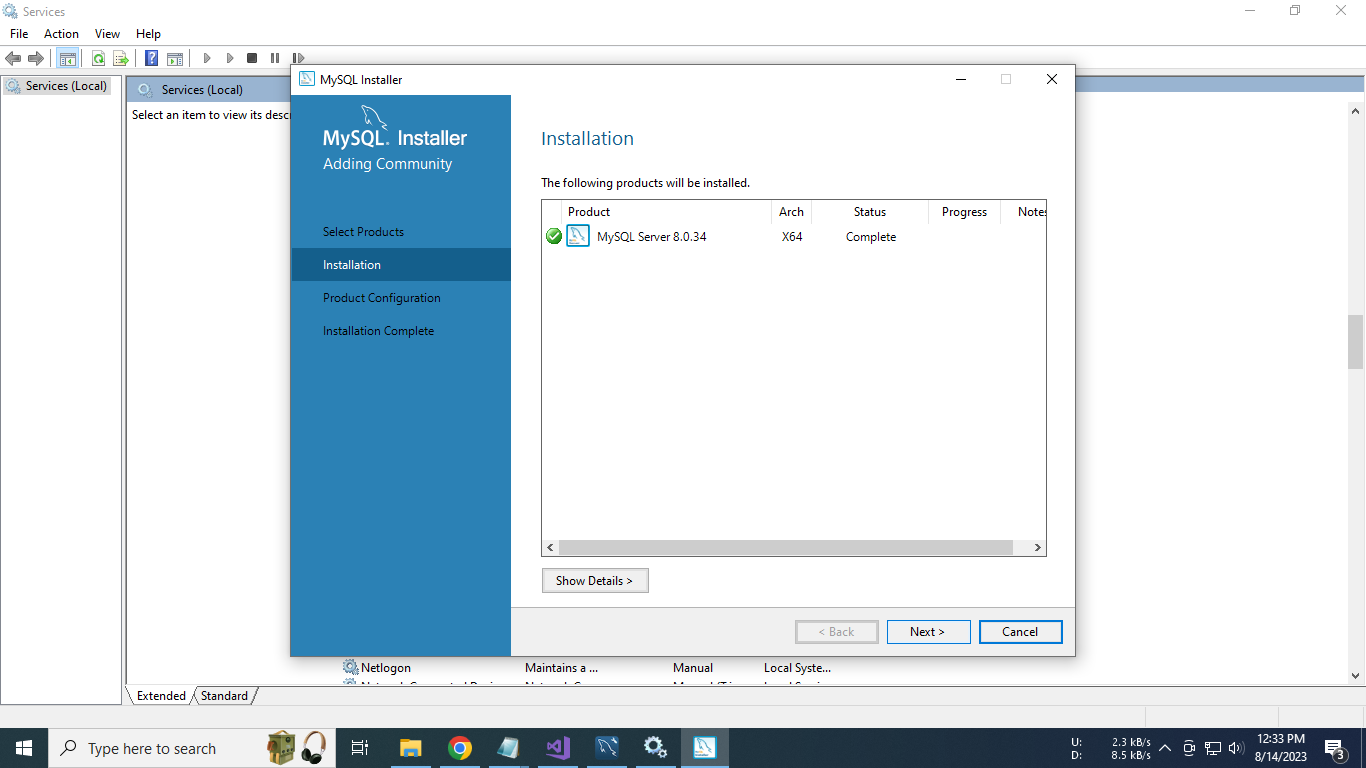Screen dimensions: 1366x768
Task: Click MySQL Installer taskbar icon
Action: tap(705, 748)
